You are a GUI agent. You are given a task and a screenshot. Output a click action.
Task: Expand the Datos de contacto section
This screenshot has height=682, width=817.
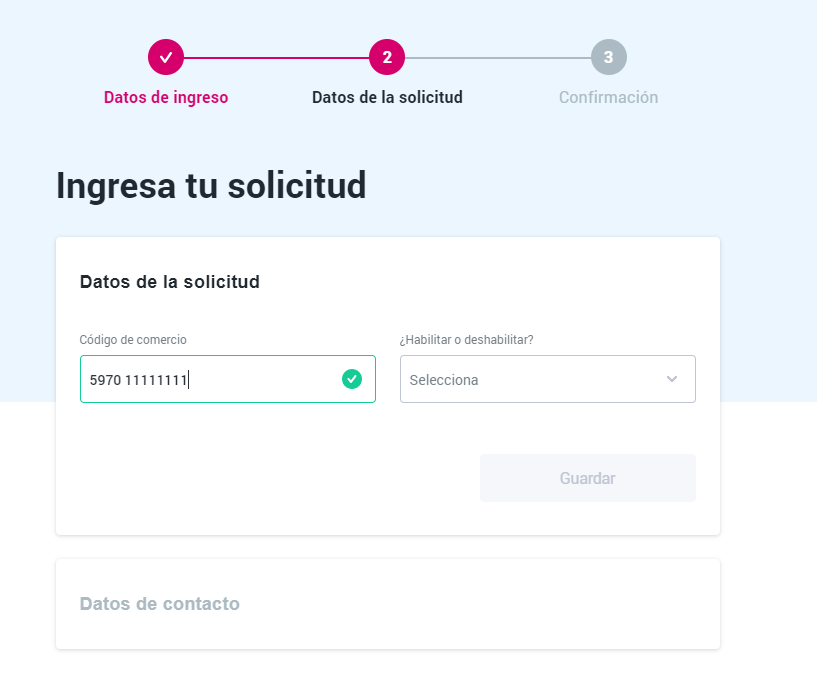(x=388, y=604)
